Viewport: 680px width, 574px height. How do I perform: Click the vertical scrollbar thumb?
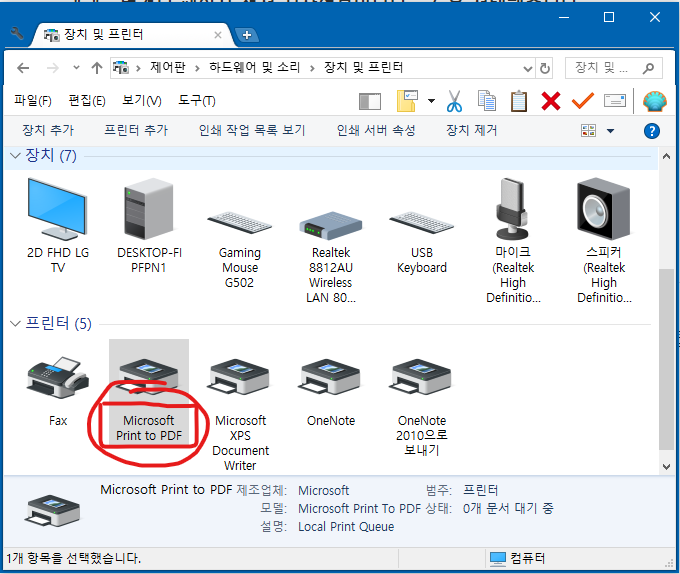point(667,359)
